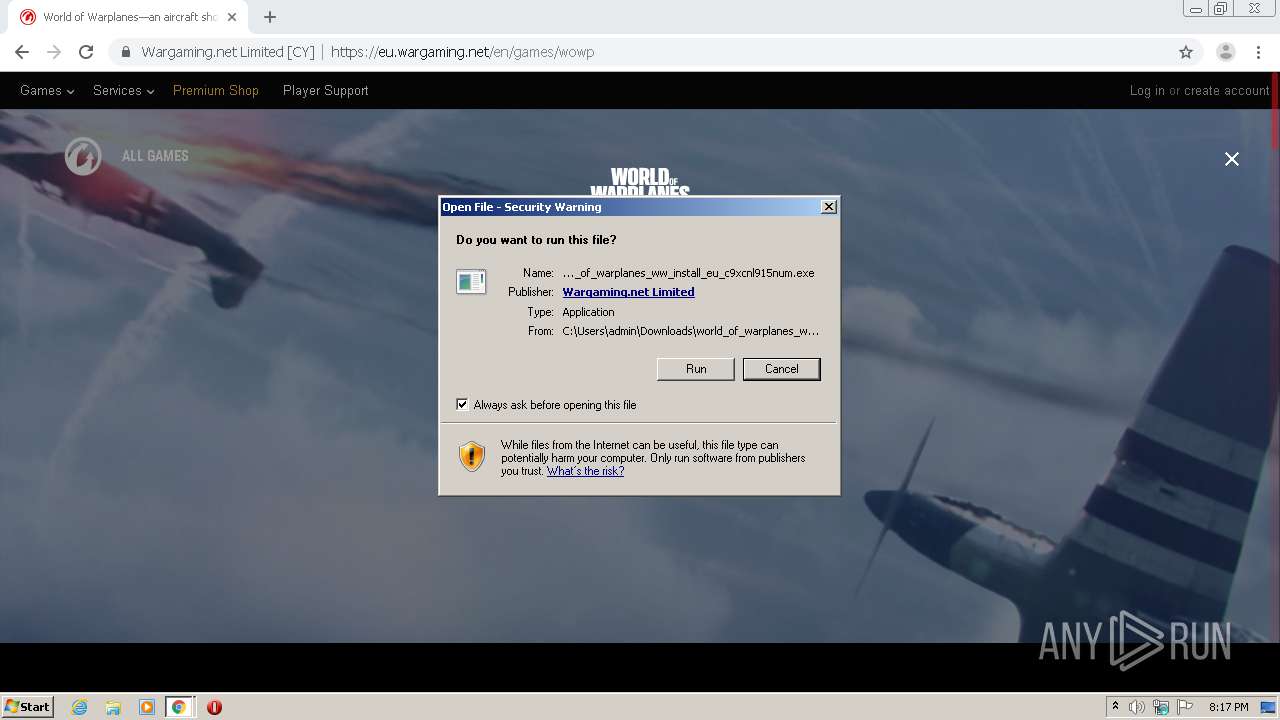The height and width of the screenshot is (720, 1280).
Task: Expand the Games dropdown menu
Action: [x=47, y=90]
